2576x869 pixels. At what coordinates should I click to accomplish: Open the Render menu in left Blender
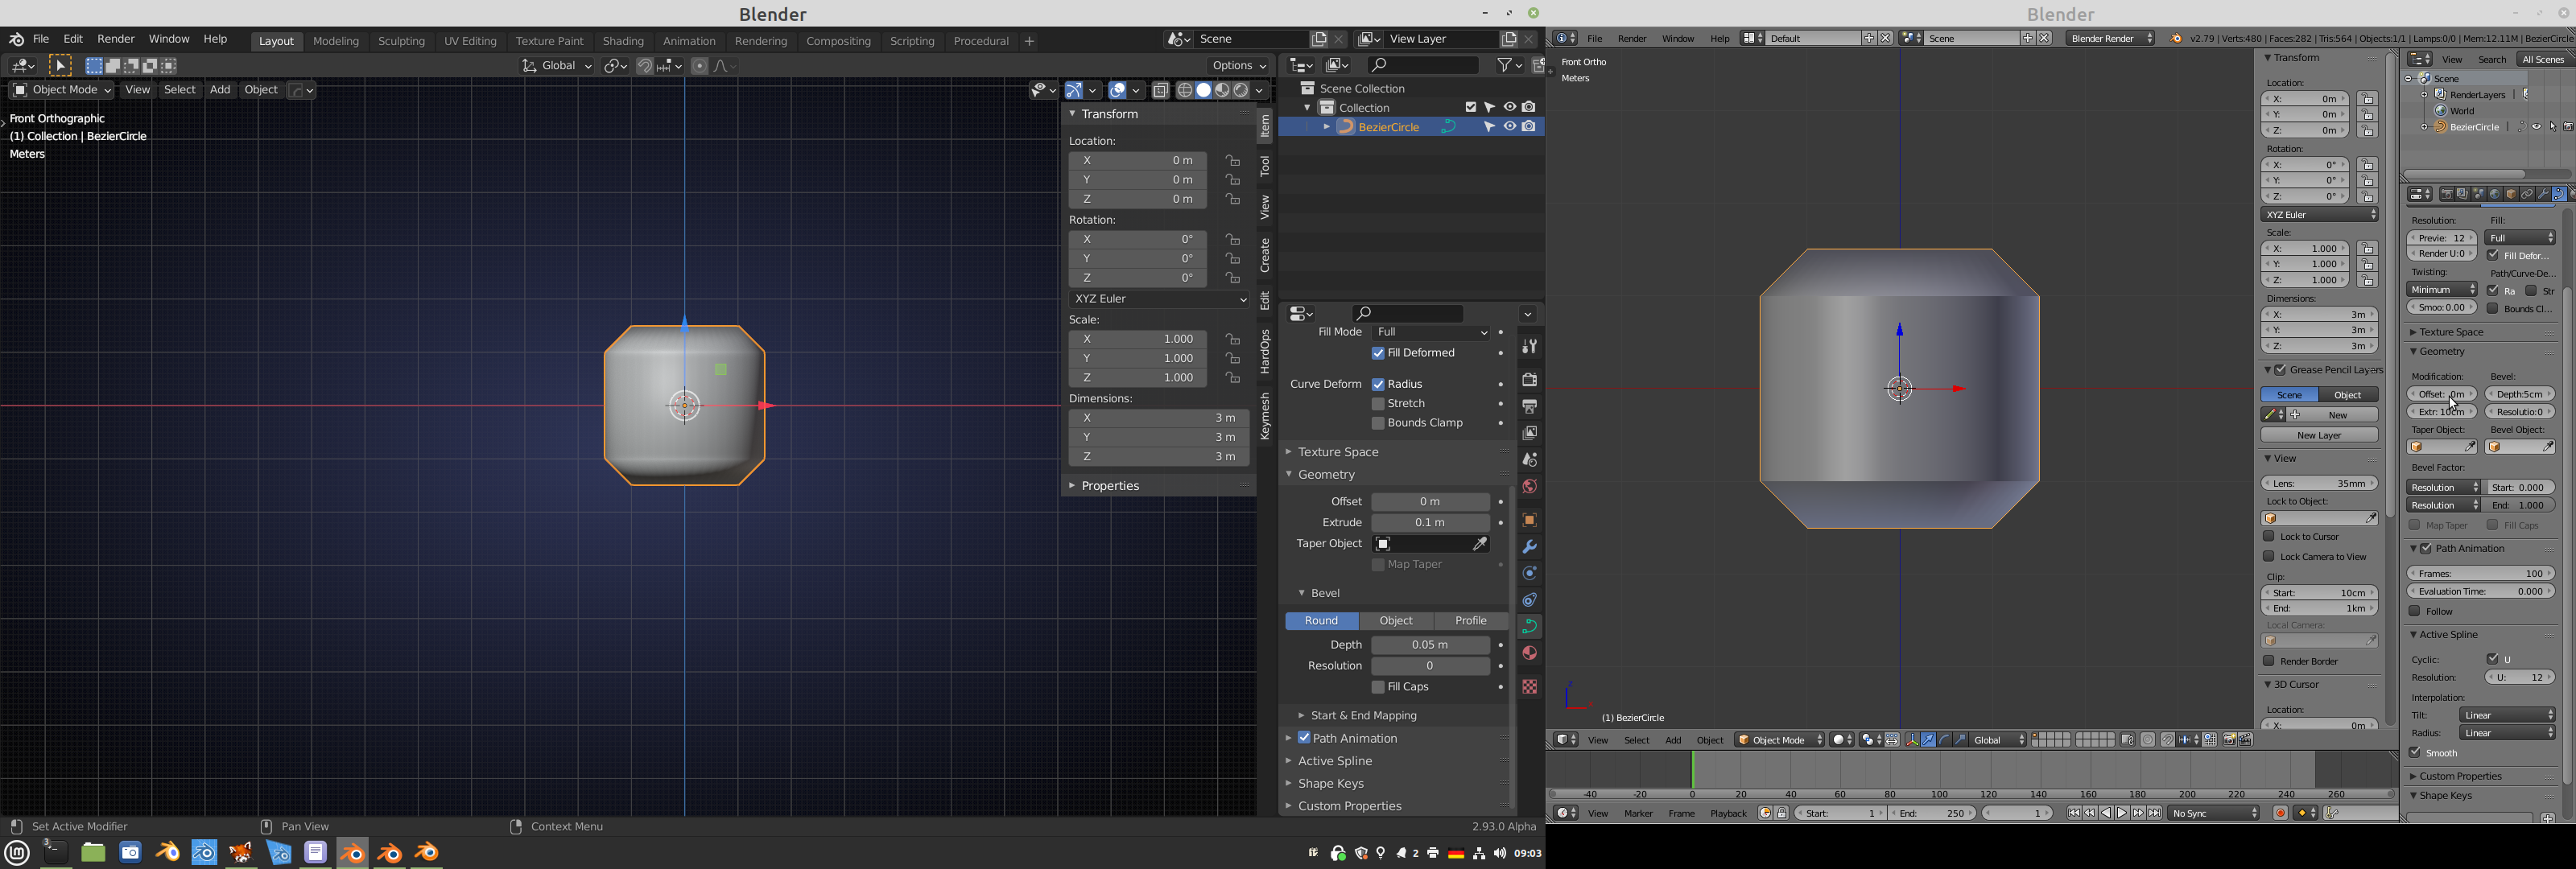coord(116,39)
